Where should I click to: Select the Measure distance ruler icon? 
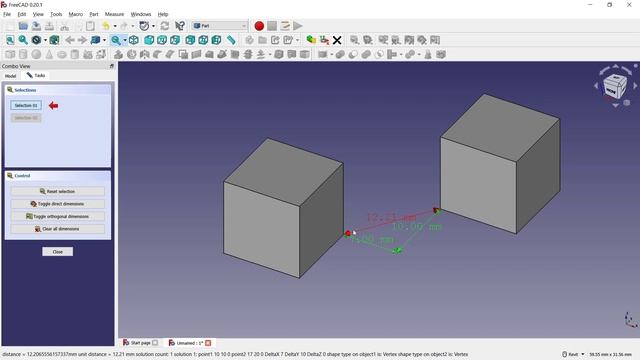coord(231,40)
